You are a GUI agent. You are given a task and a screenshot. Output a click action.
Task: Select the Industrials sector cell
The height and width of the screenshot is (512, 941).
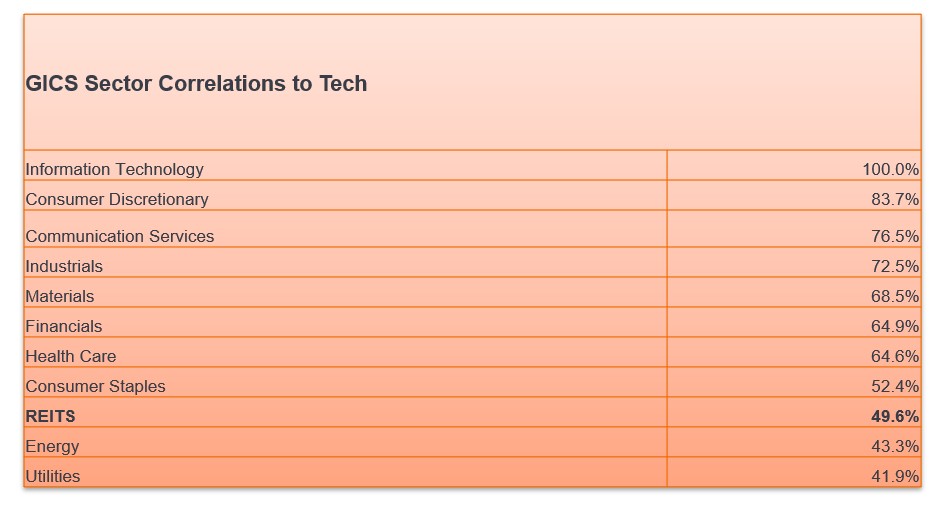[x=64, y=266]
